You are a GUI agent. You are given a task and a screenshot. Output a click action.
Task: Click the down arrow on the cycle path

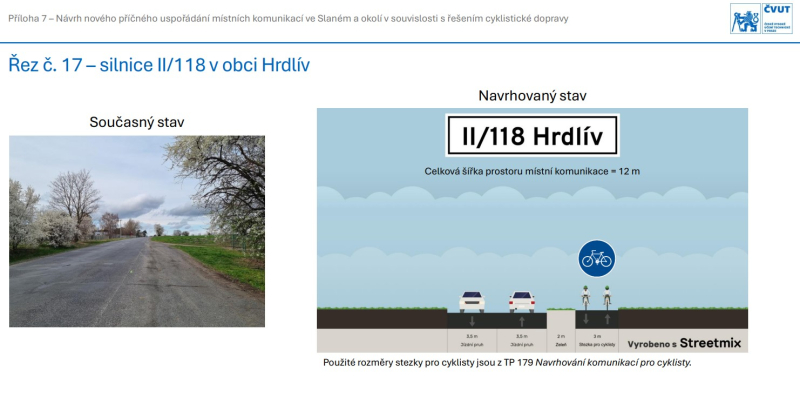pos(586,319)
